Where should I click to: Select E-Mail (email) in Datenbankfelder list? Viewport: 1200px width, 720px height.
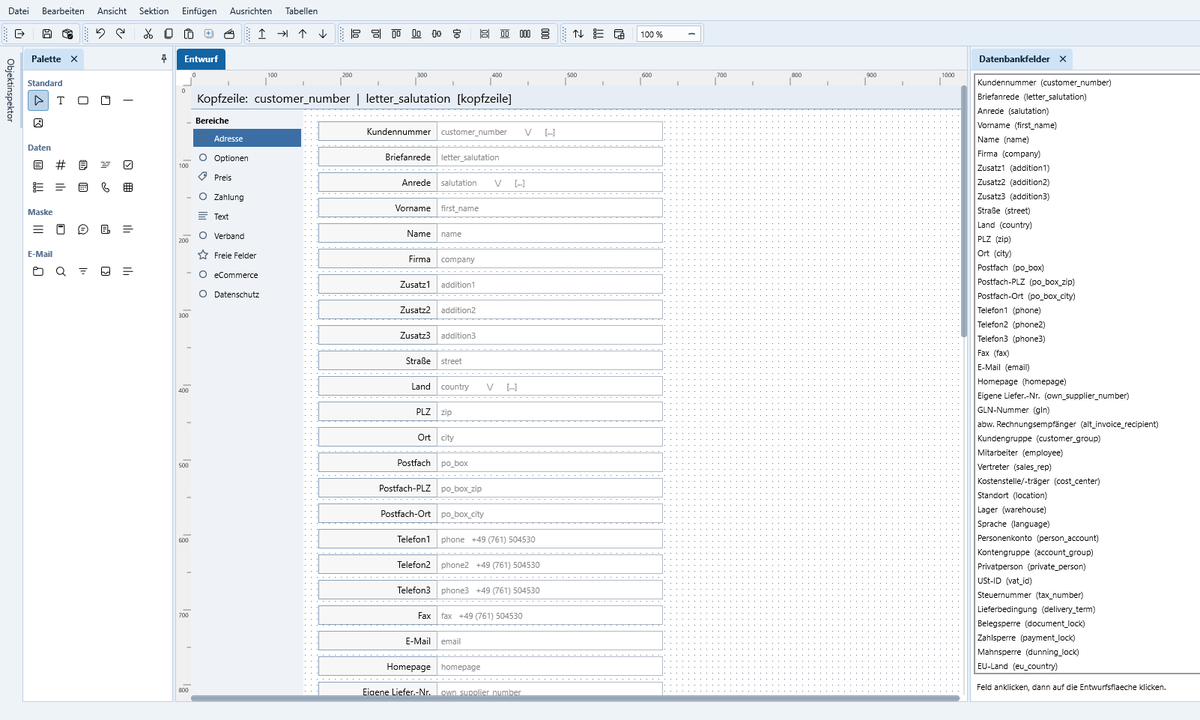pyautogui.click(x=1003, y=367)
